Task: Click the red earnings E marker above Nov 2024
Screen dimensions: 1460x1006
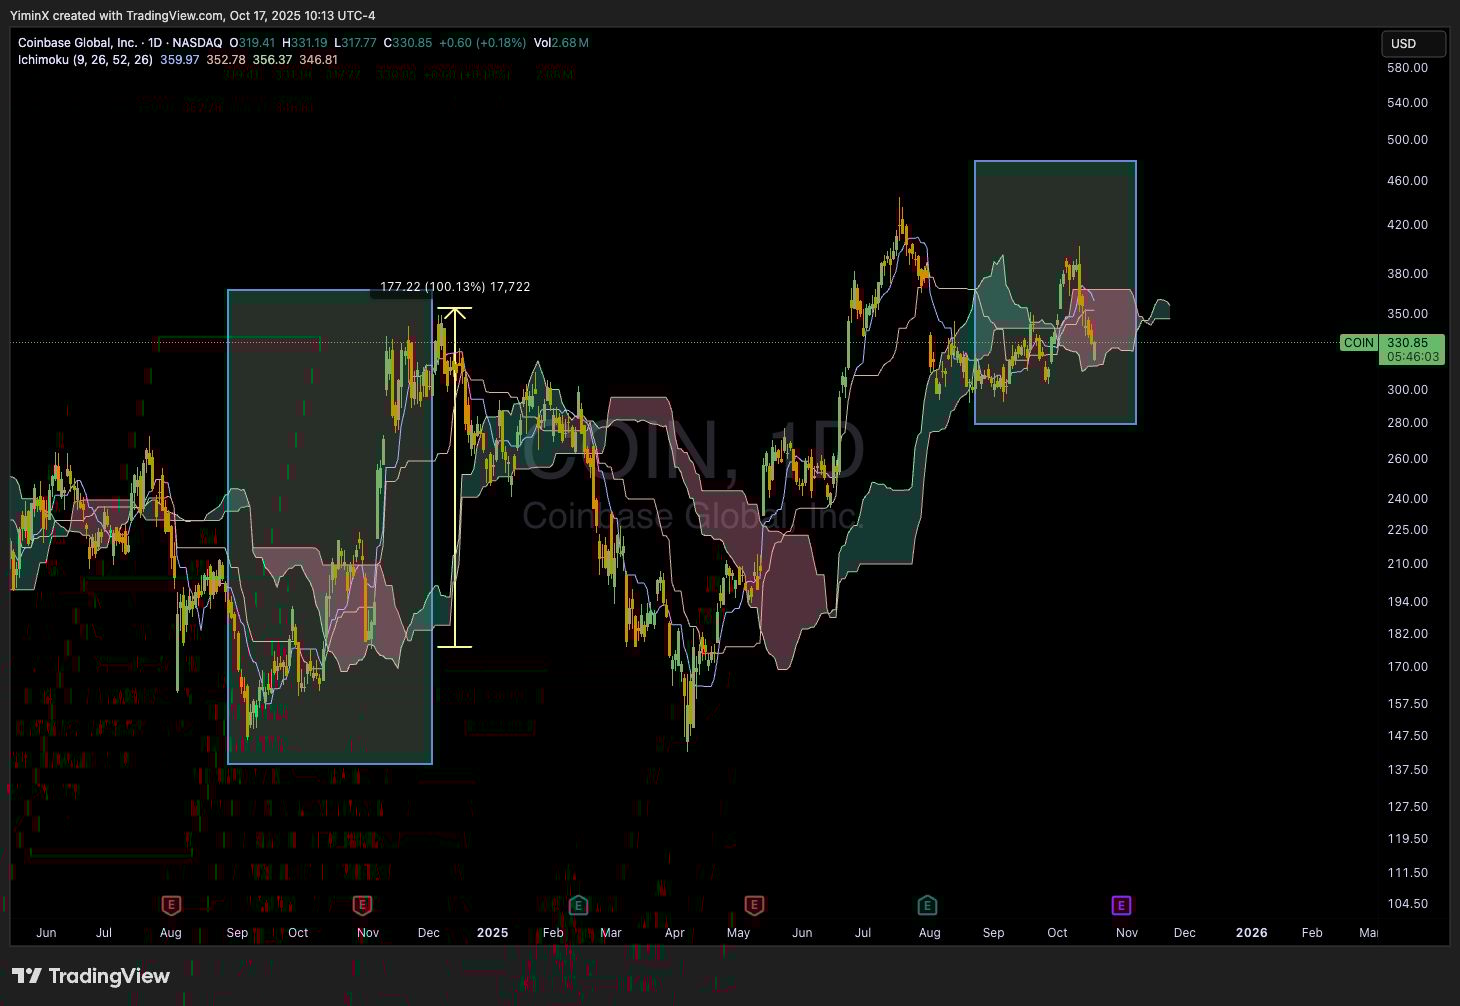Action: coord(362,905)
